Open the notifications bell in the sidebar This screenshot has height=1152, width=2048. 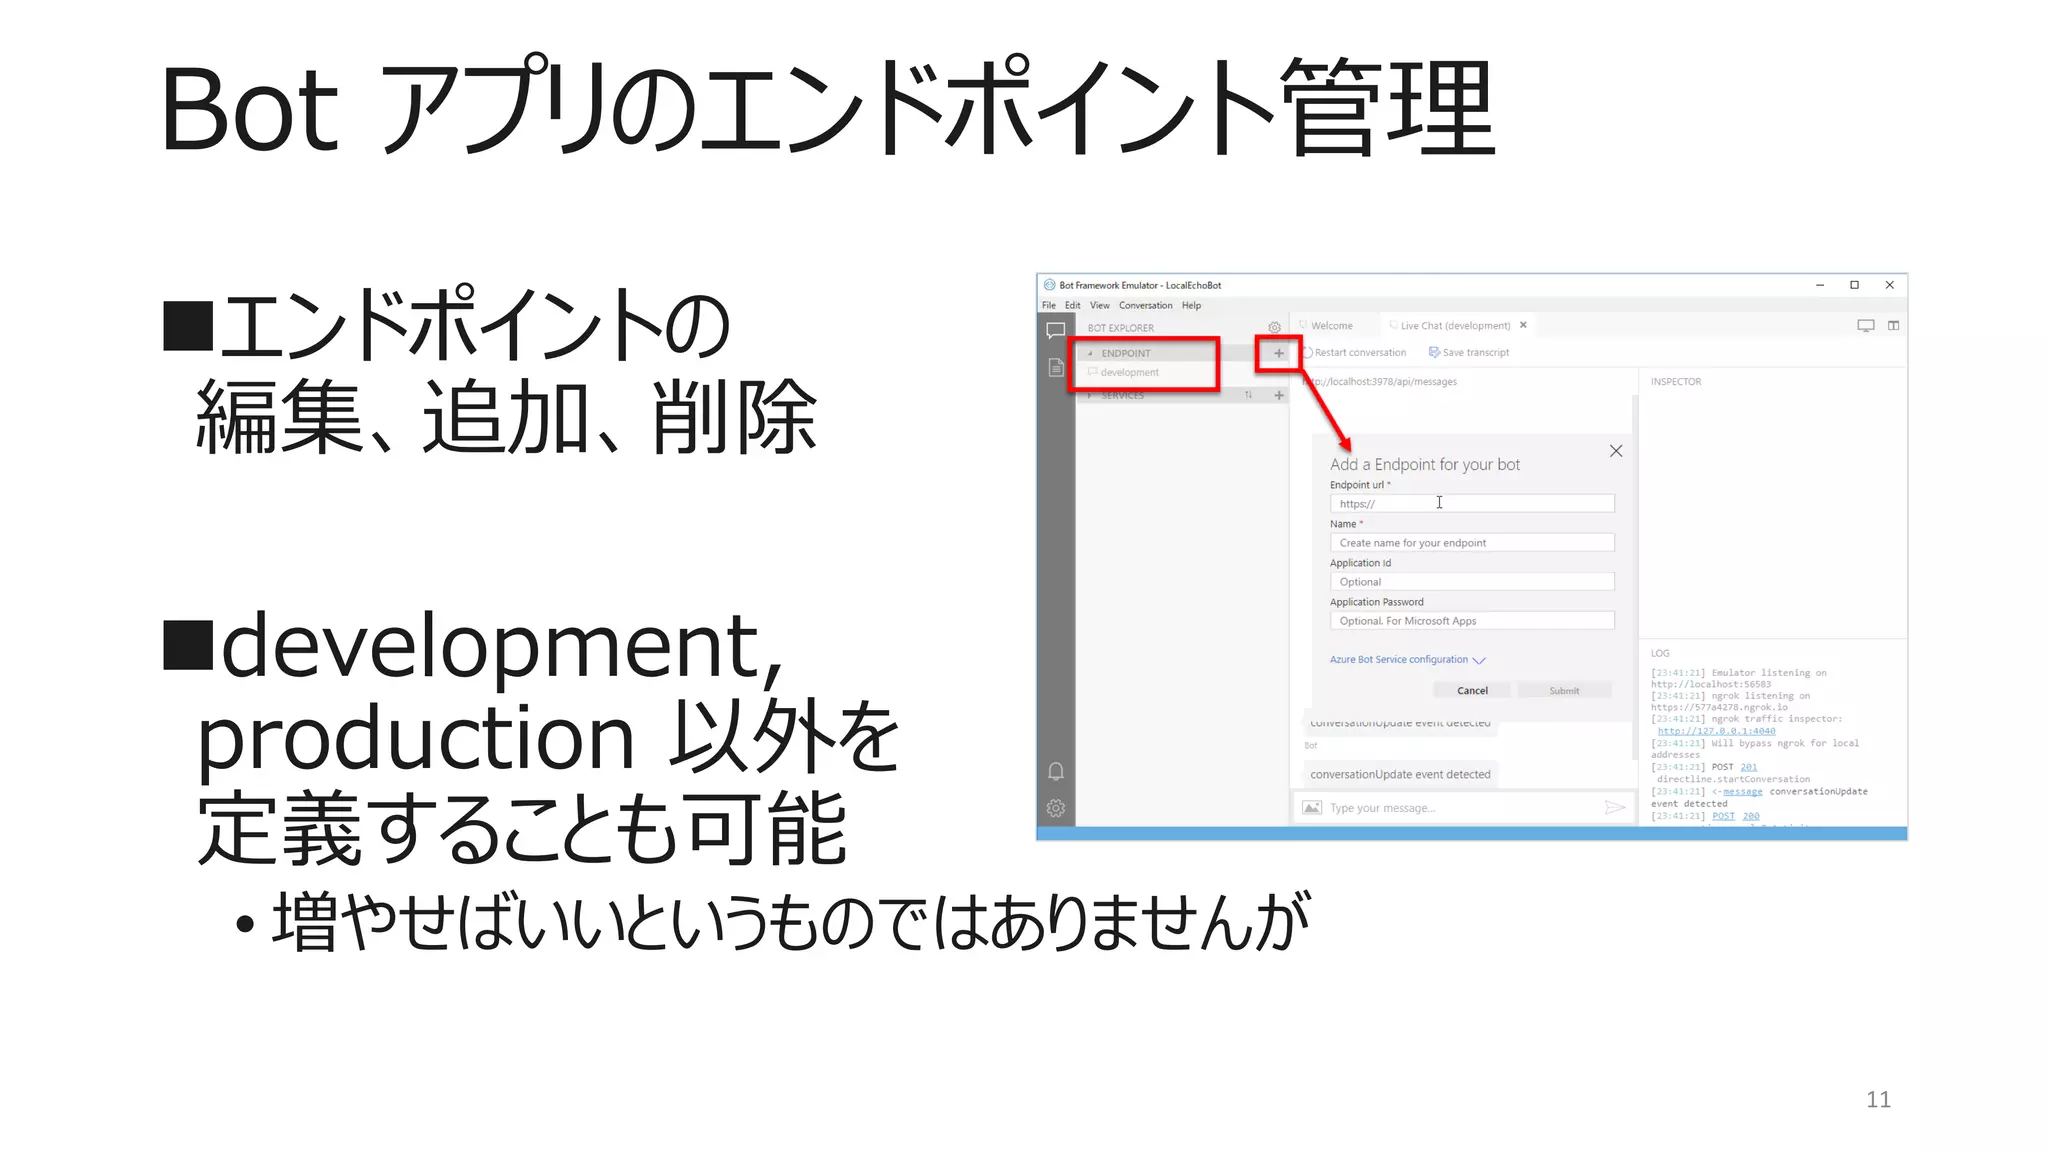1055,771
